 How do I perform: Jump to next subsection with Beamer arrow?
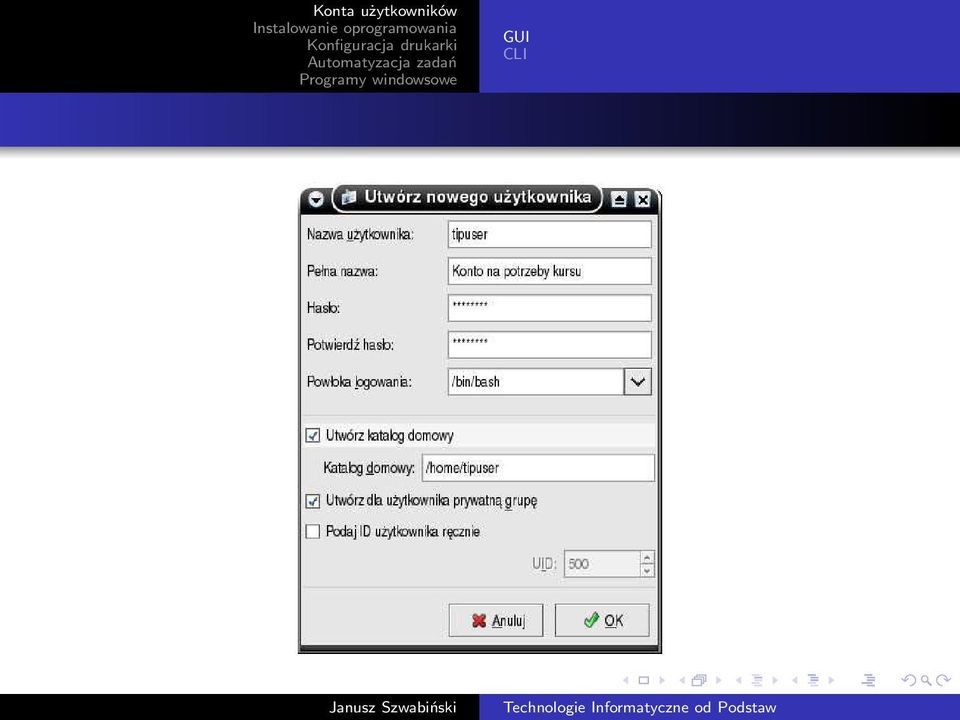[775, 680]
